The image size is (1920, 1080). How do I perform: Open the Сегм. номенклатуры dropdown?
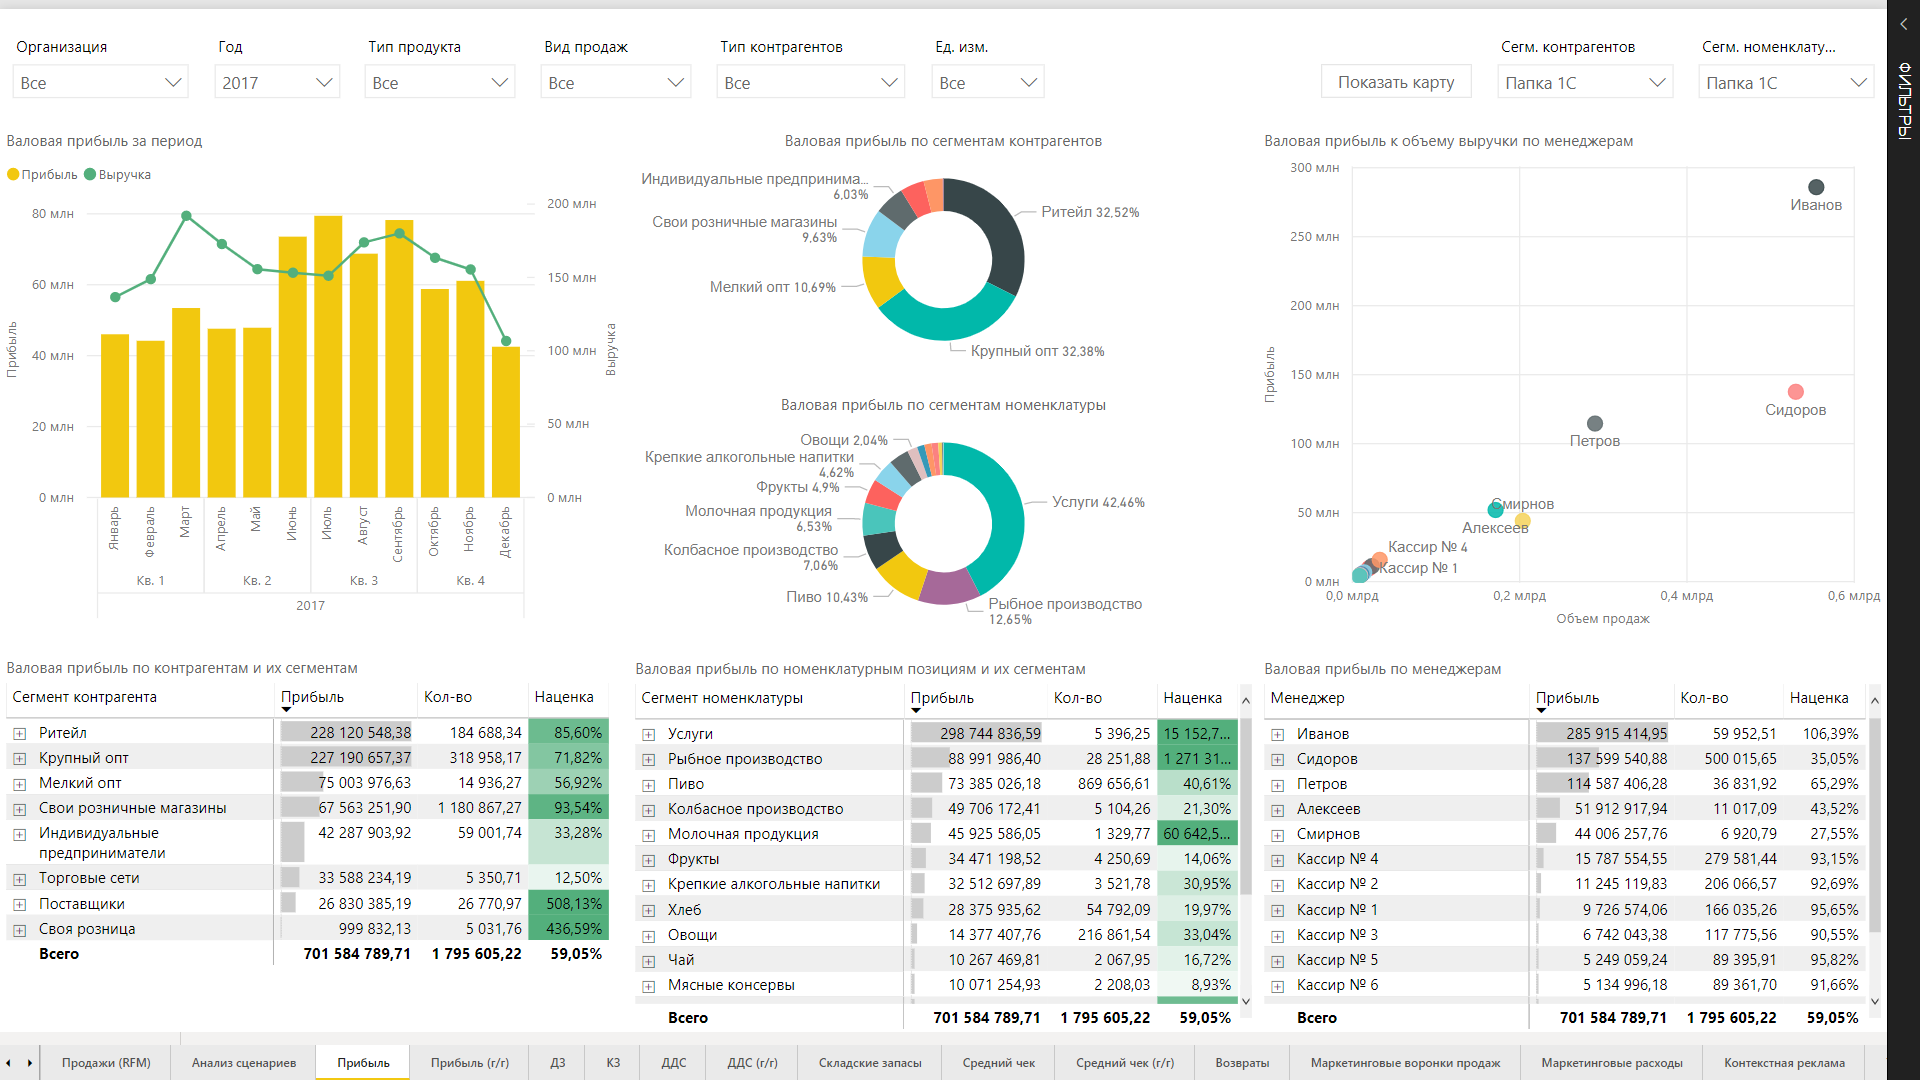(x=1786, y=82)
